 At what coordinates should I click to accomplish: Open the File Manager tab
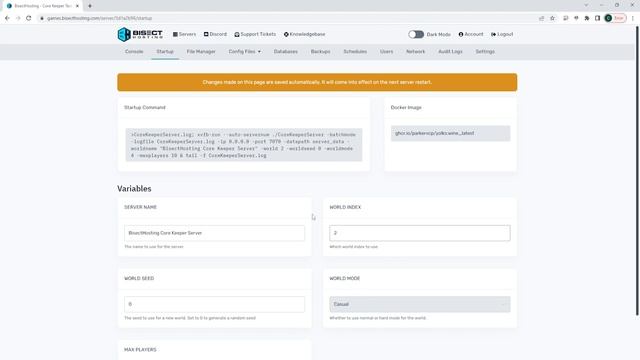[201, 51]
